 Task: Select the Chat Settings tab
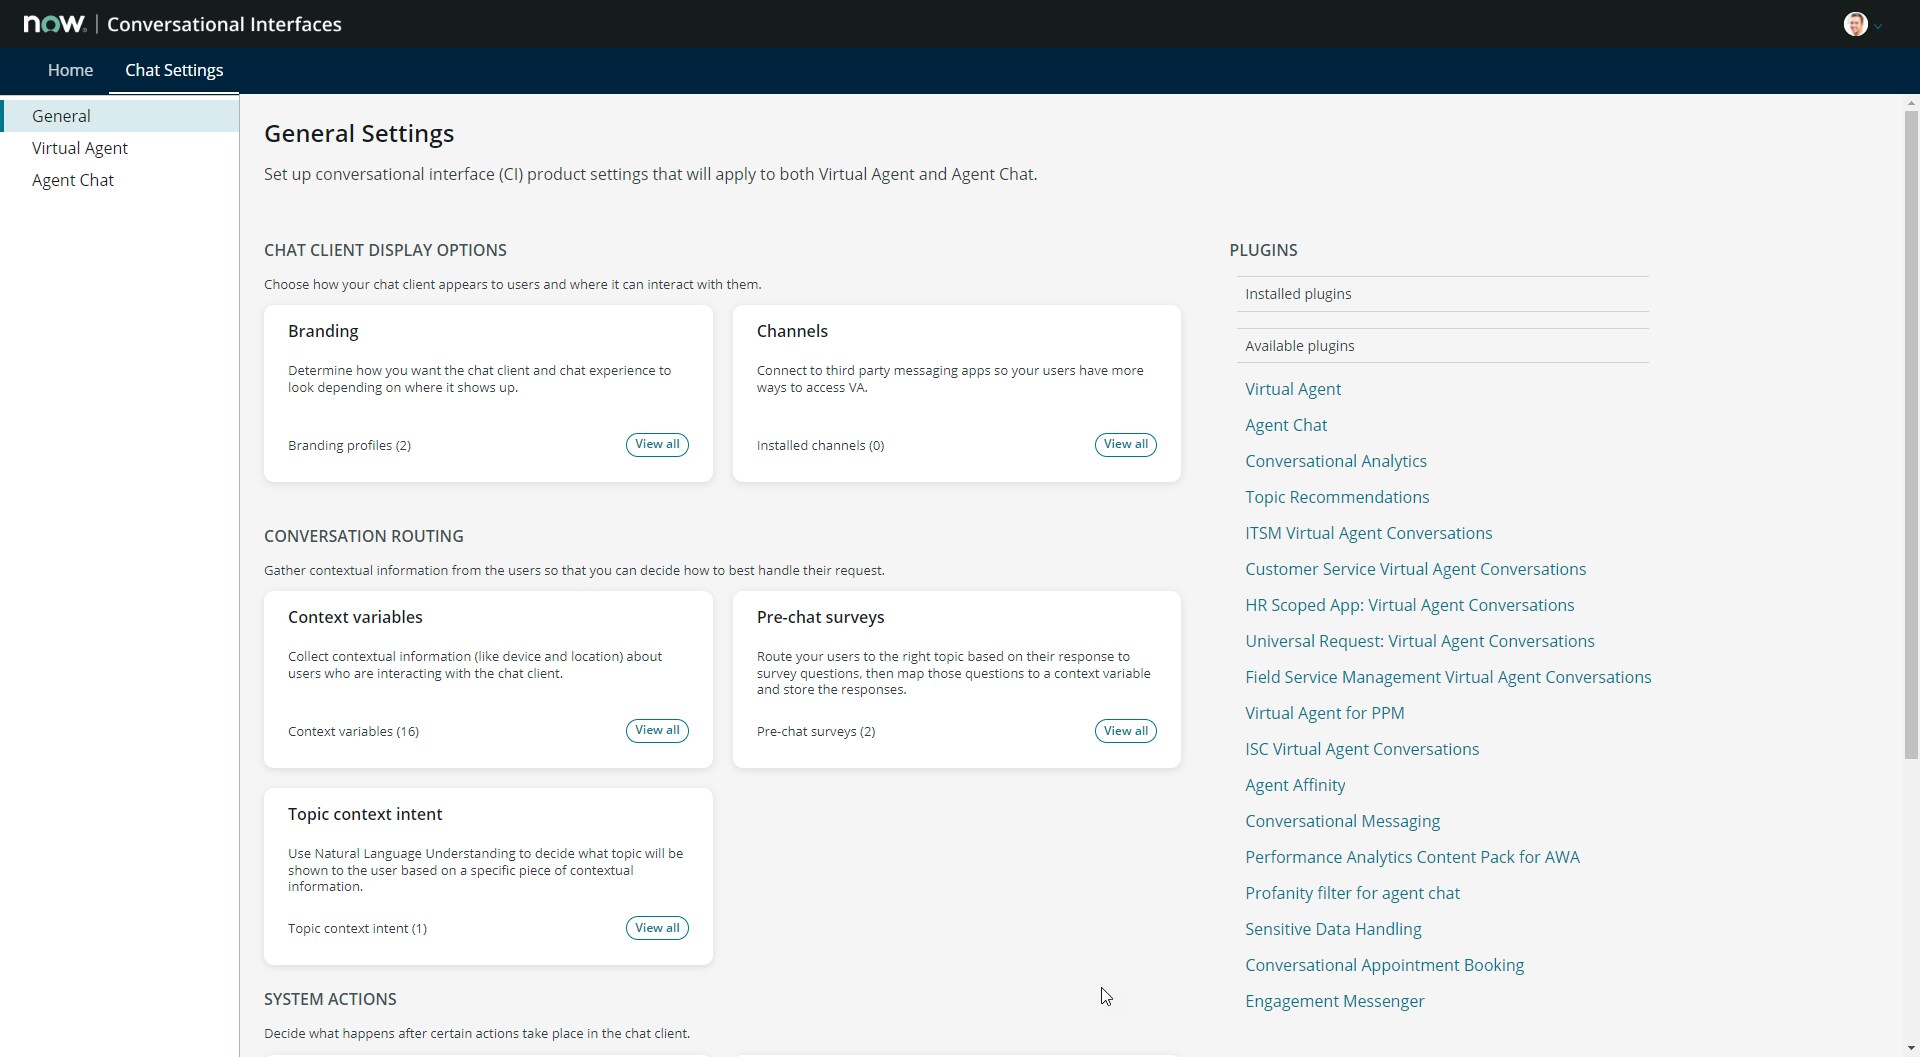pos(173,70)
